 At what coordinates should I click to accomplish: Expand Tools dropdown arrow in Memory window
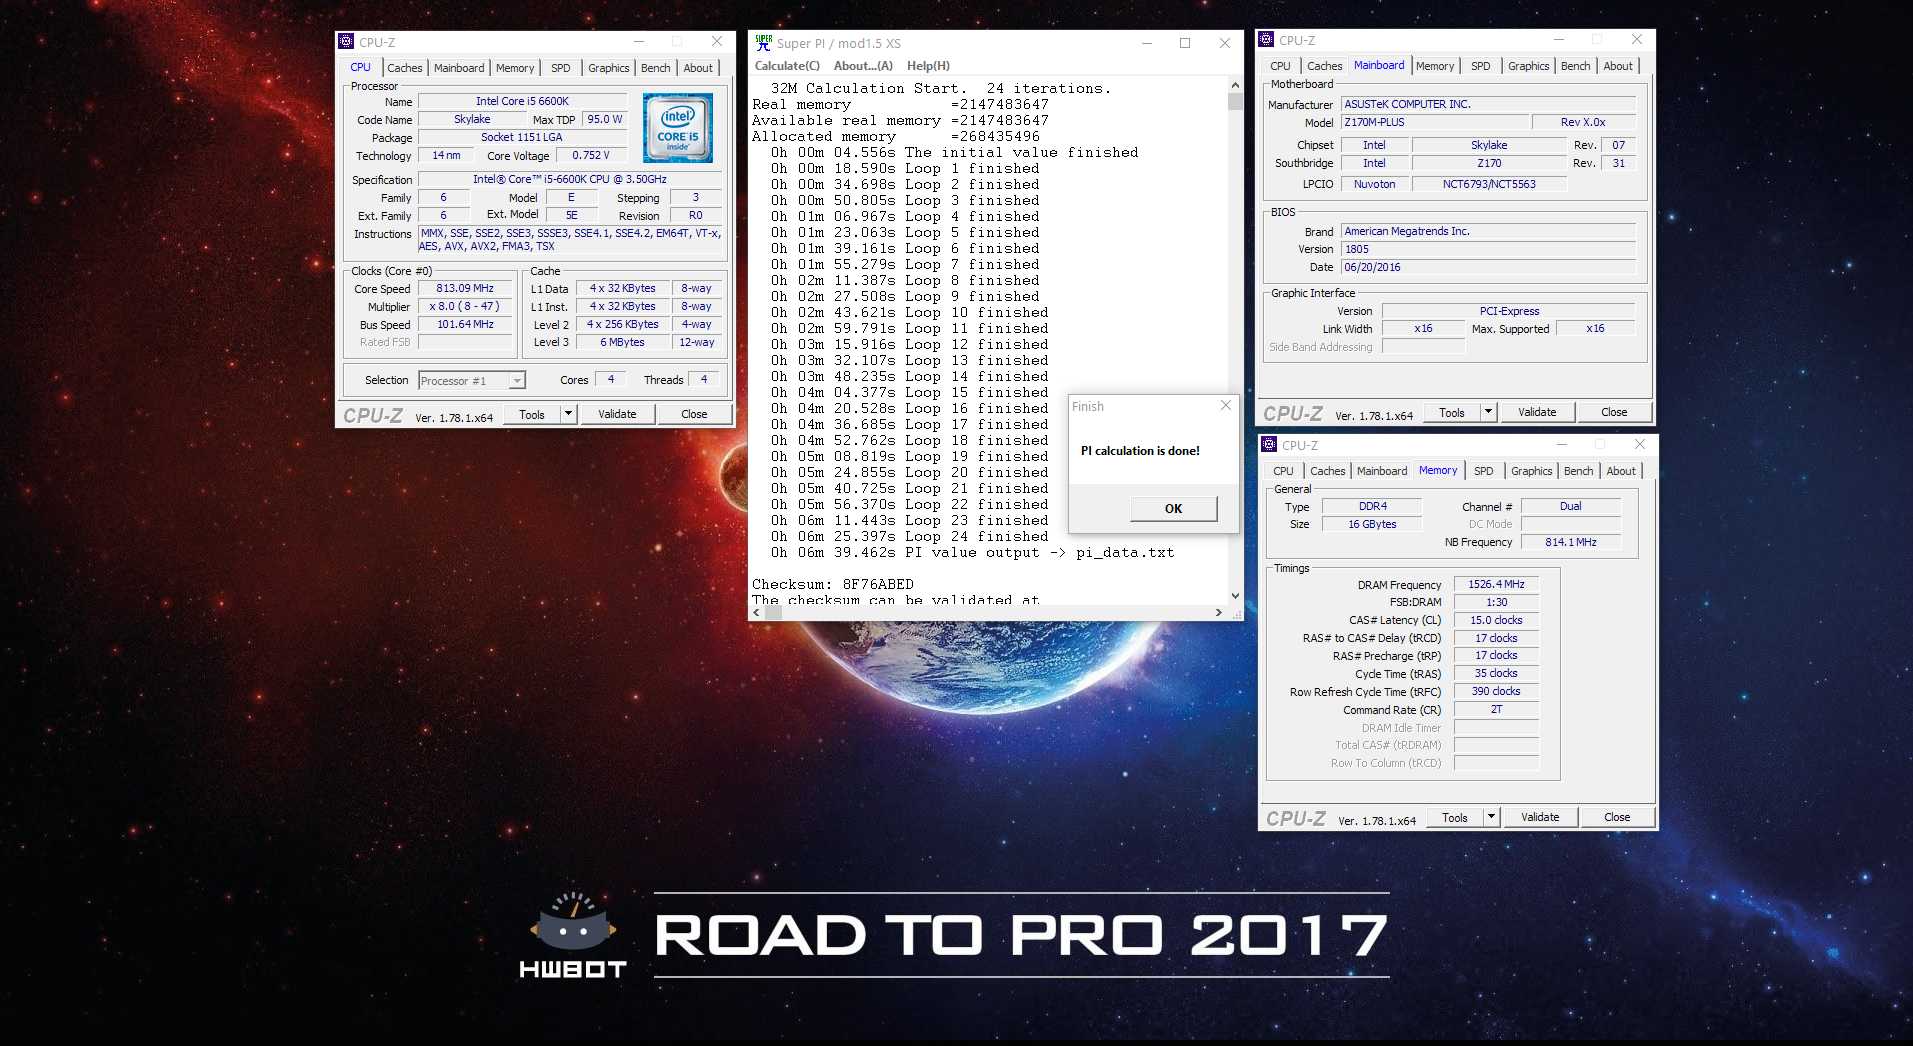tap(1491, 817)
